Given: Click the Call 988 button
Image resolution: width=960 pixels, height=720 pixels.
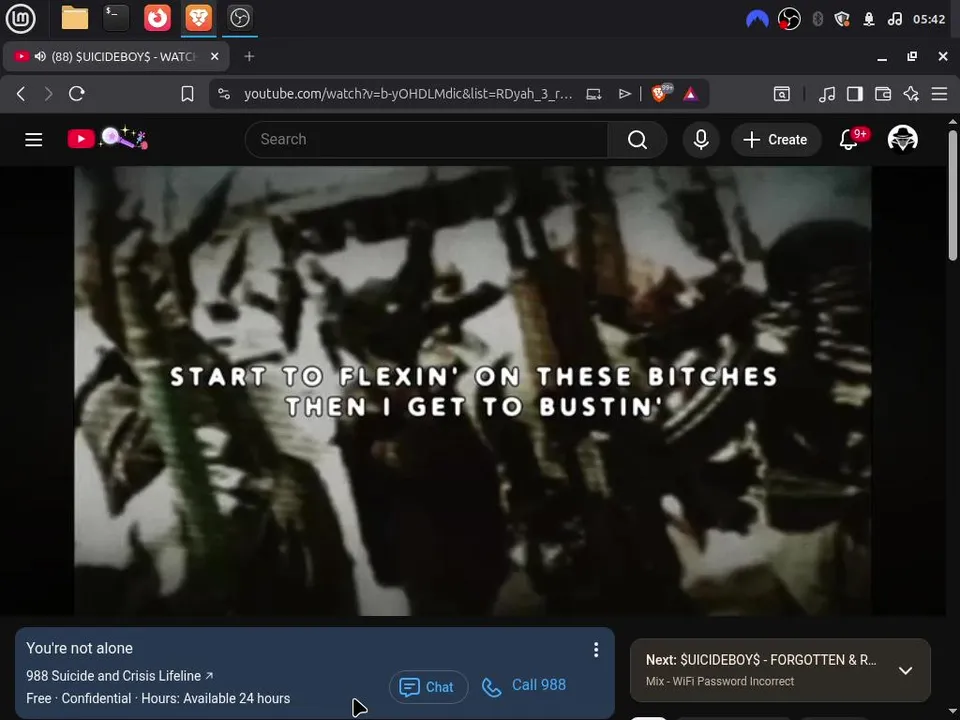Looking at the screenshot, I should (x=524, y=686).
